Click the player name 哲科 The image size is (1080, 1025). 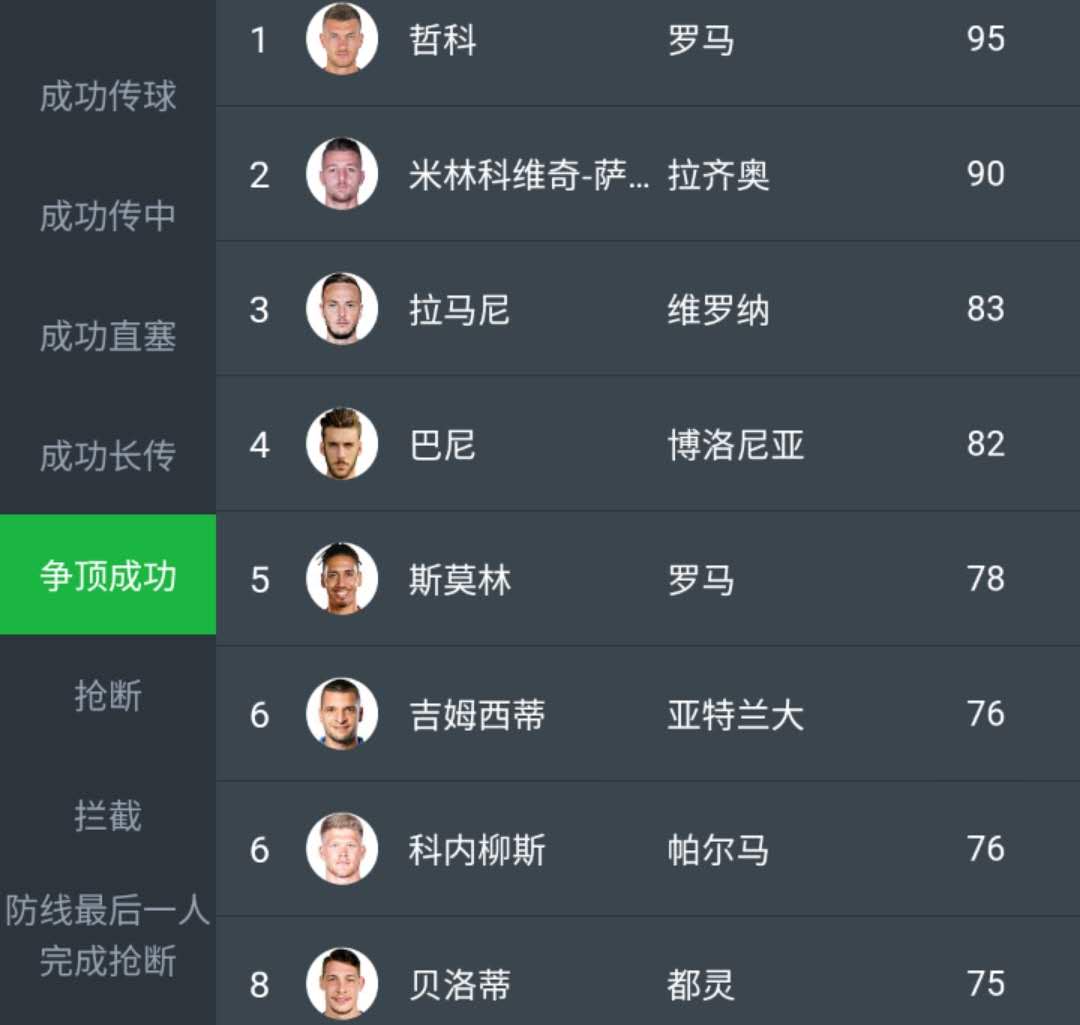tap(441, 40)
